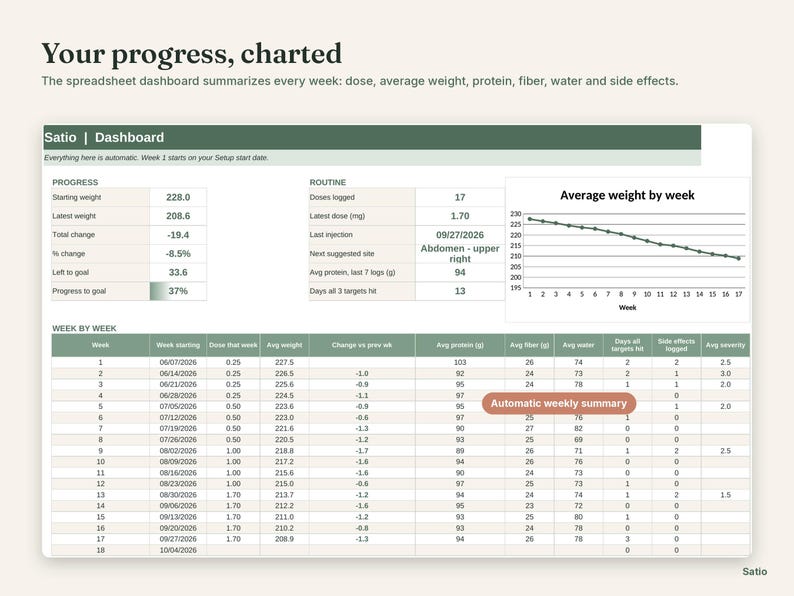Click the Latest dose (mg) value 1.70

pos(460,216)
